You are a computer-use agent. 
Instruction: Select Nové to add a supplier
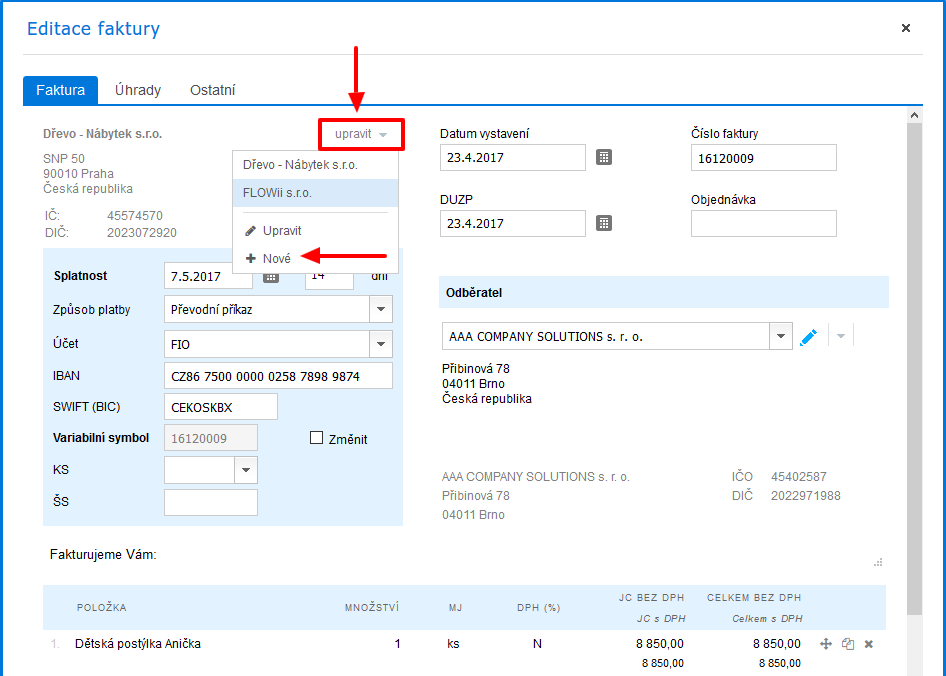tap(315, 258)
